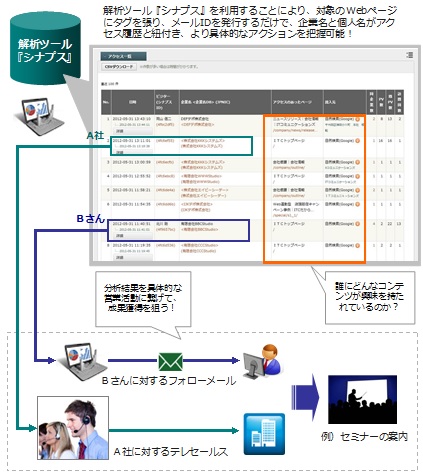Click the green 解析ツール『シナプス』 database cylinder

[x=45, y=48]
